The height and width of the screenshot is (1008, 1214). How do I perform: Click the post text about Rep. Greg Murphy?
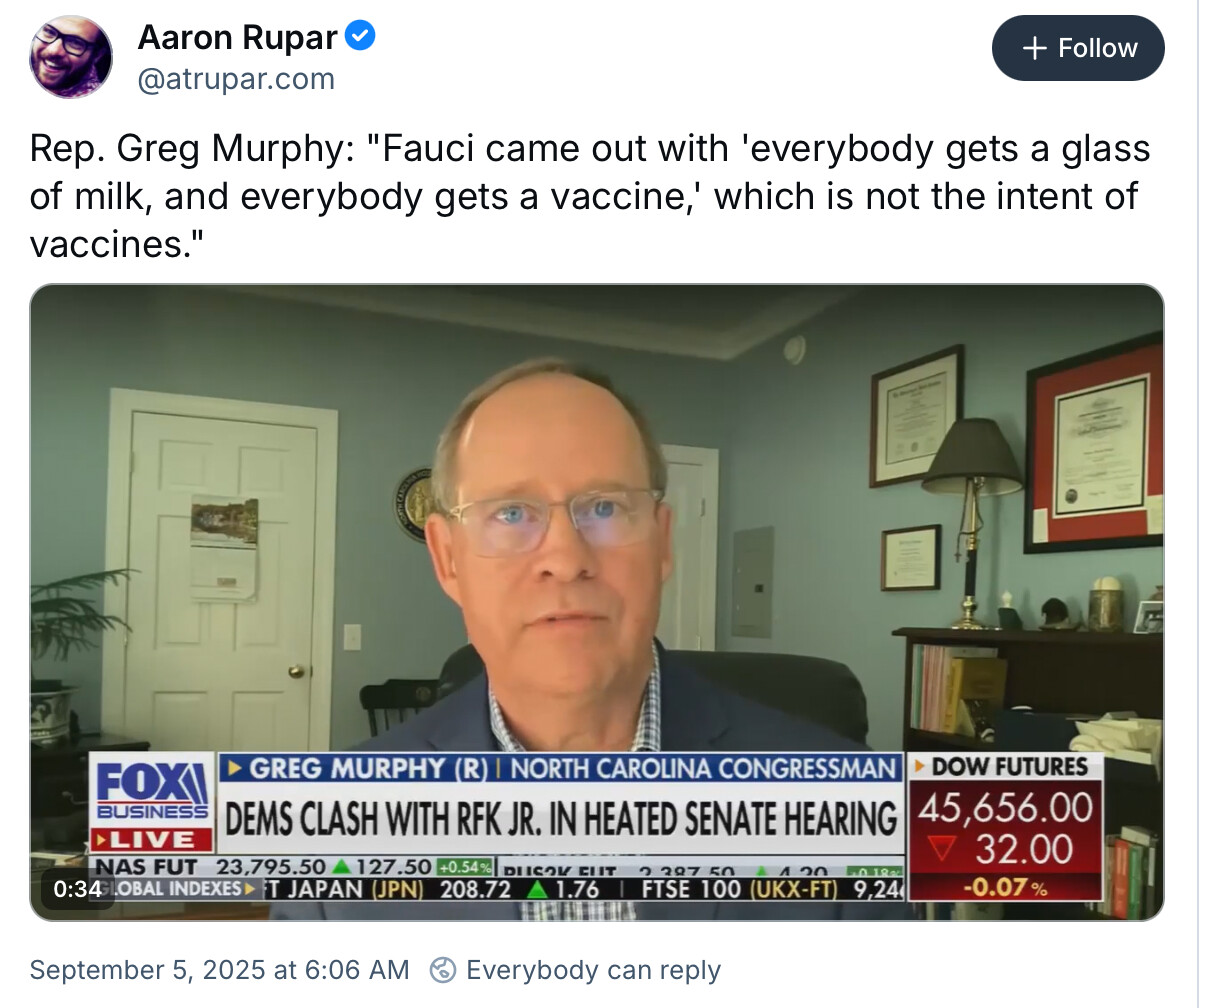pos(590,196)
